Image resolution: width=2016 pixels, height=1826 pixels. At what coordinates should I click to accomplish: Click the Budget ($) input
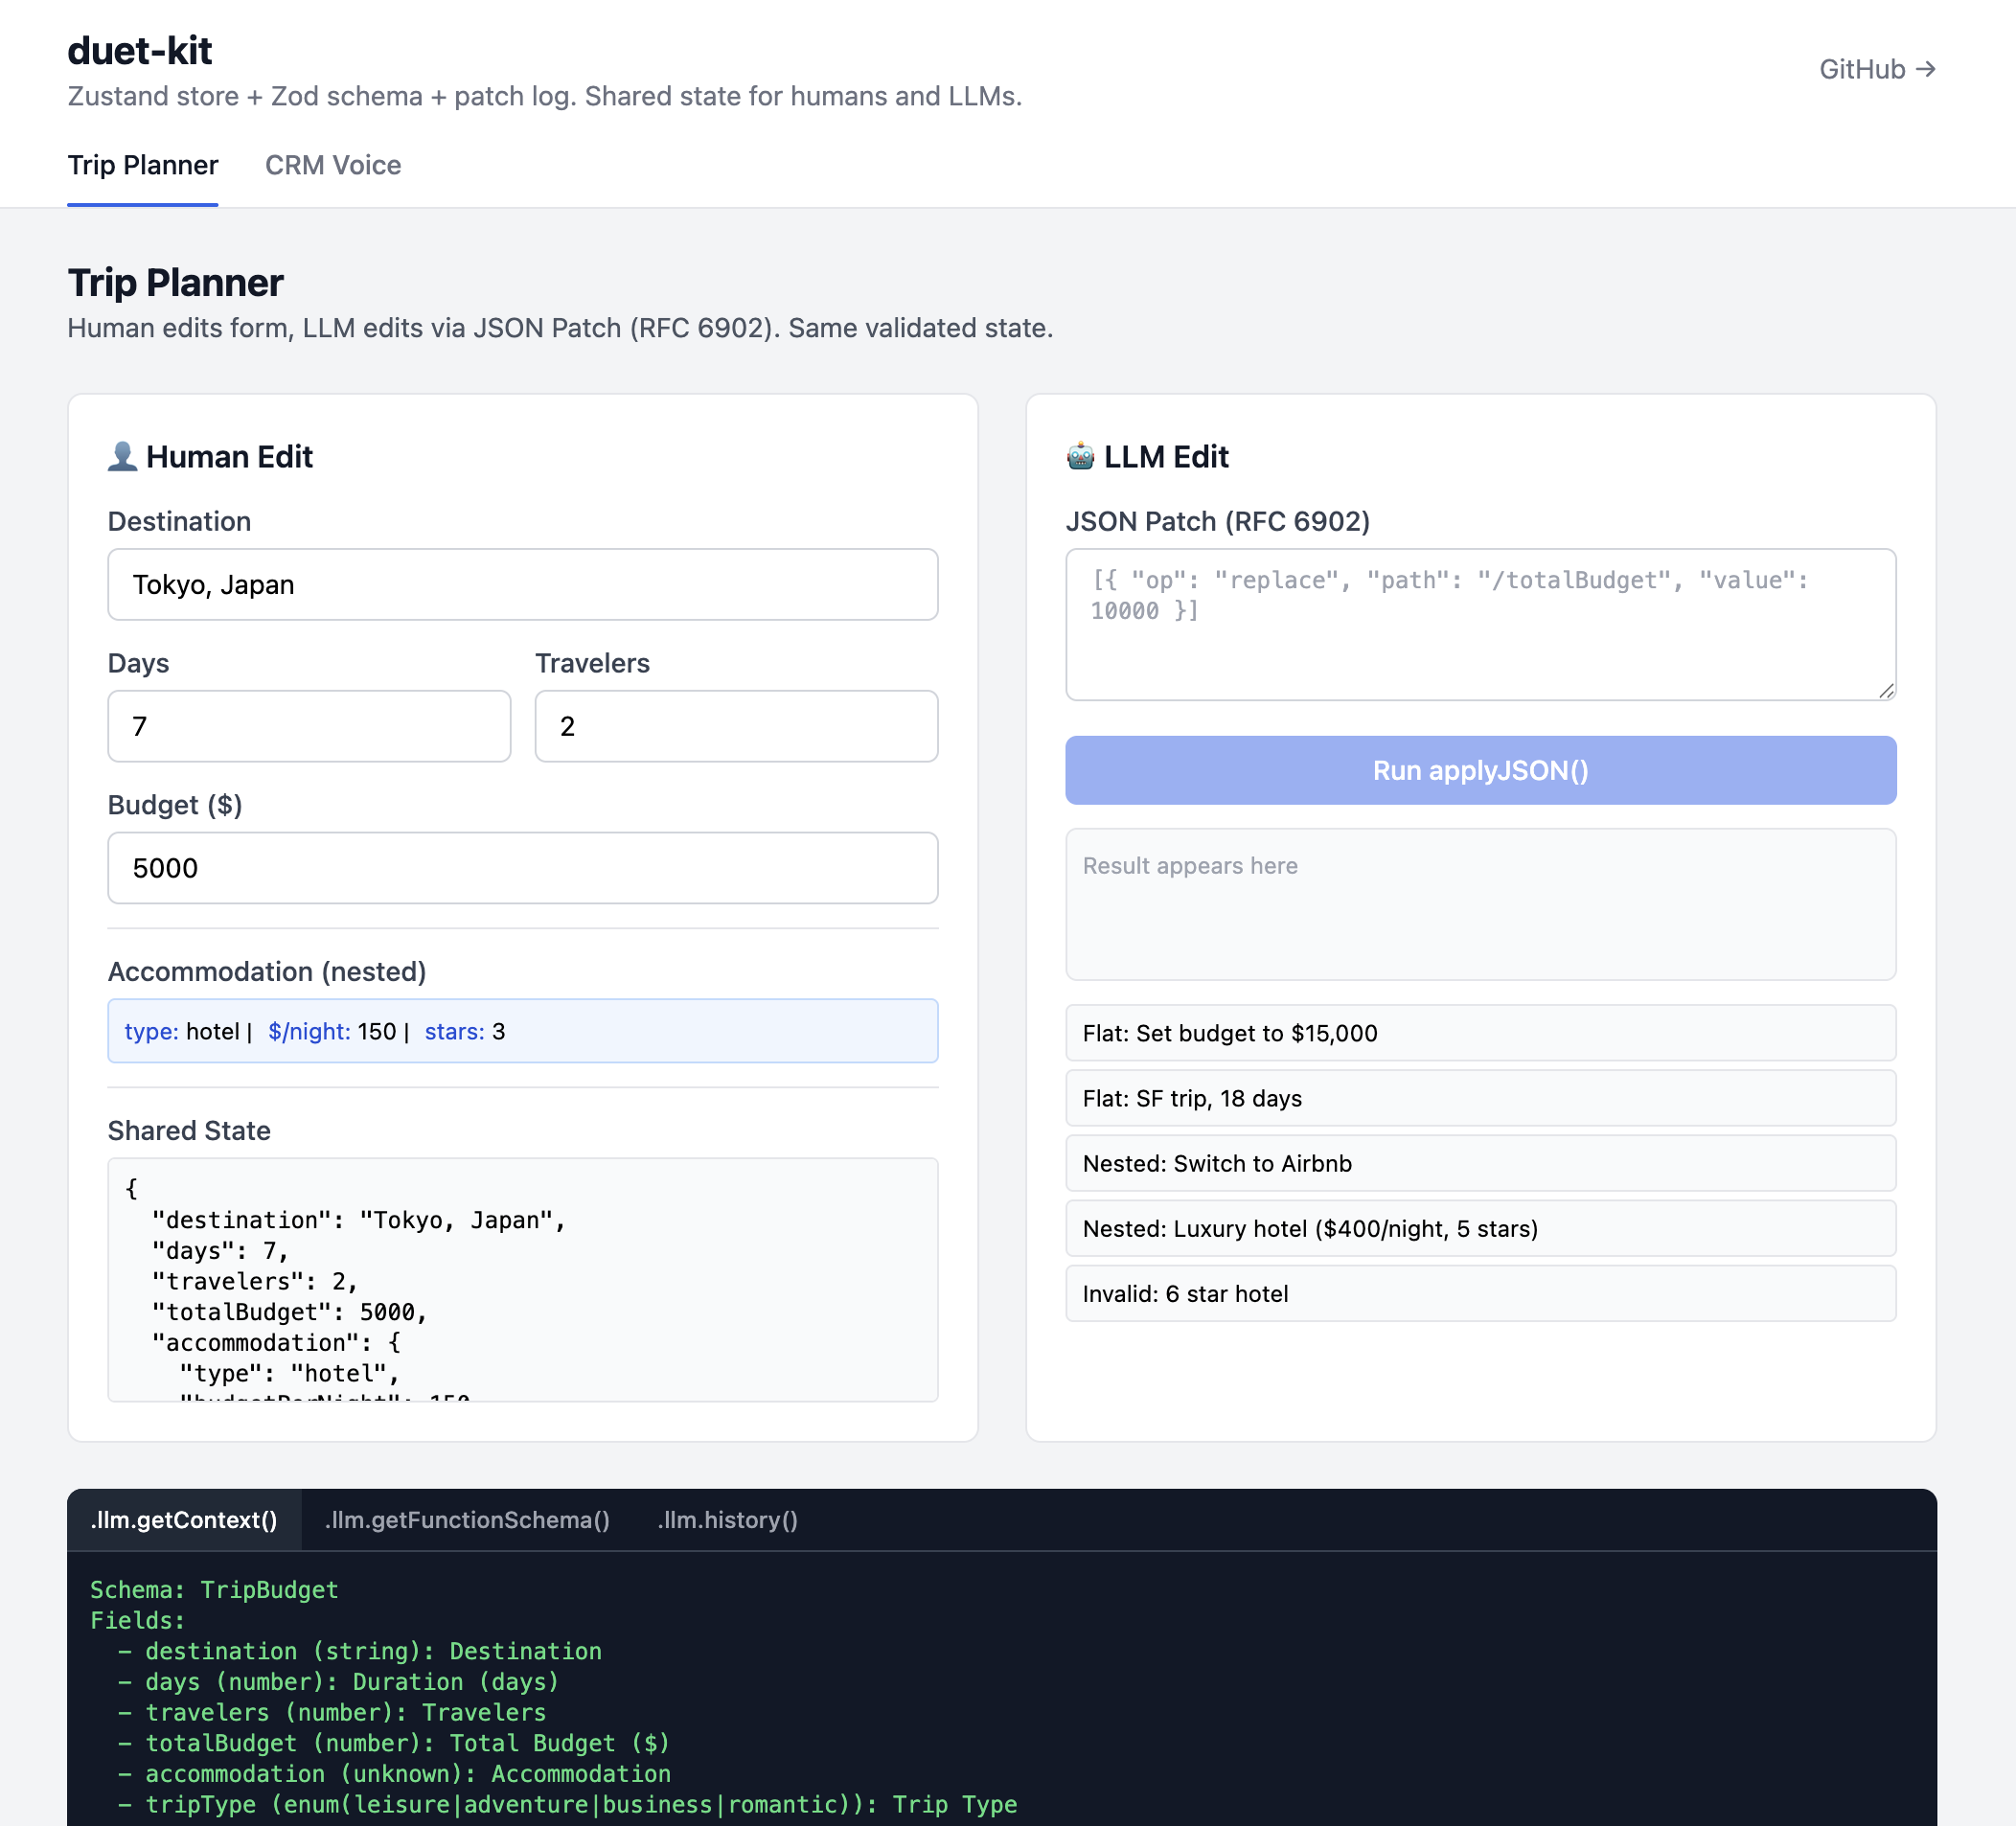click(x=522, y=868)
